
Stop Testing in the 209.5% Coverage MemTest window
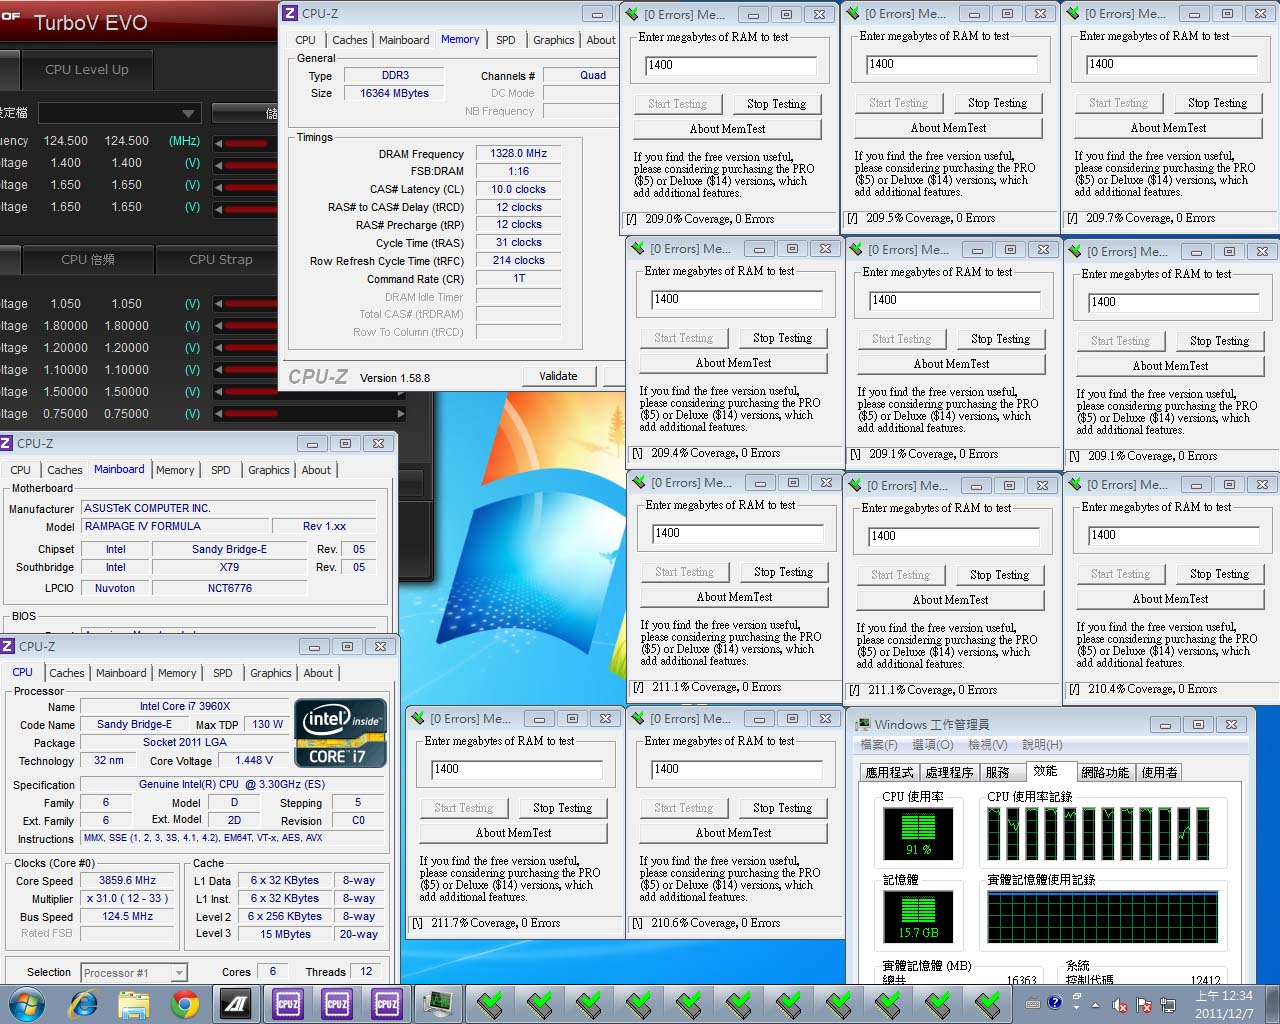pyautogui.click(x=997, y=103)
